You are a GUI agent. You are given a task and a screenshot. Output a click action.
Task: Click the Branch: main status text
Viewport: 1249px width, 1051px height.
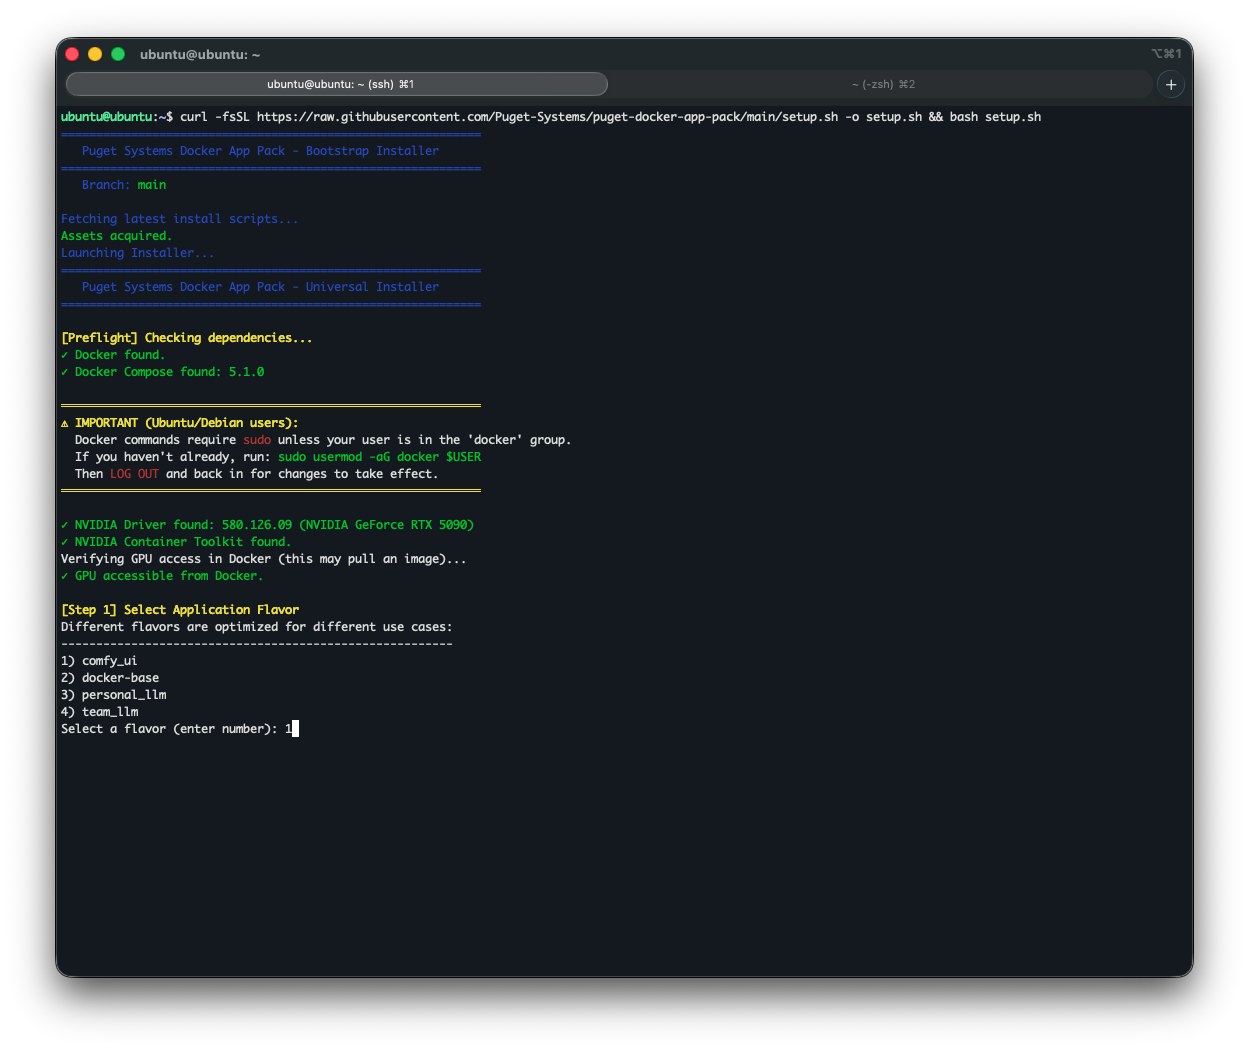pyautogui.click(x=124, y=184)
